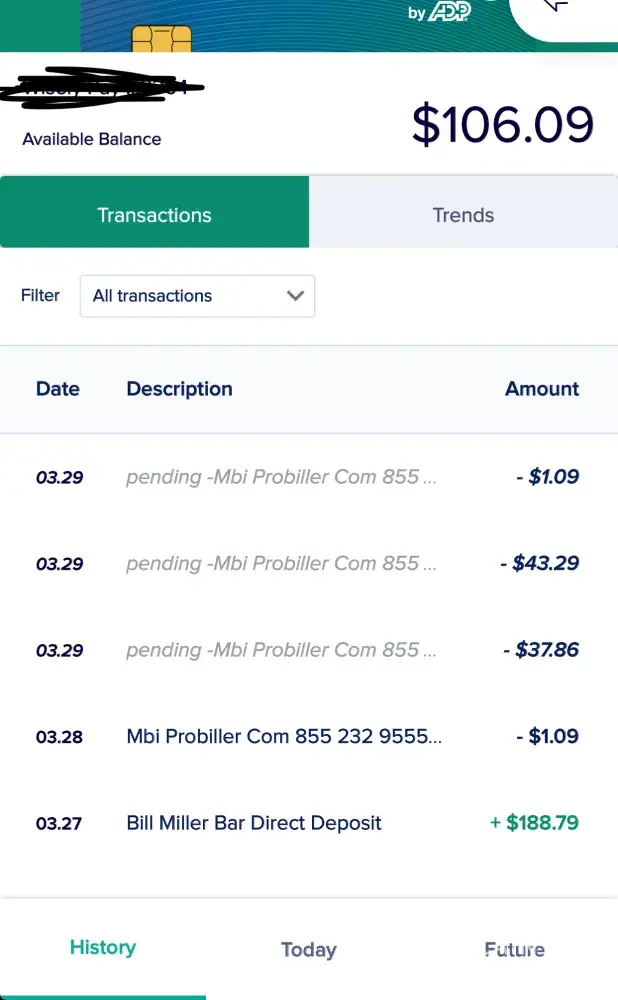Tap the gold card chip icon
Screen dimensions: 618x1000
(161, 38)
